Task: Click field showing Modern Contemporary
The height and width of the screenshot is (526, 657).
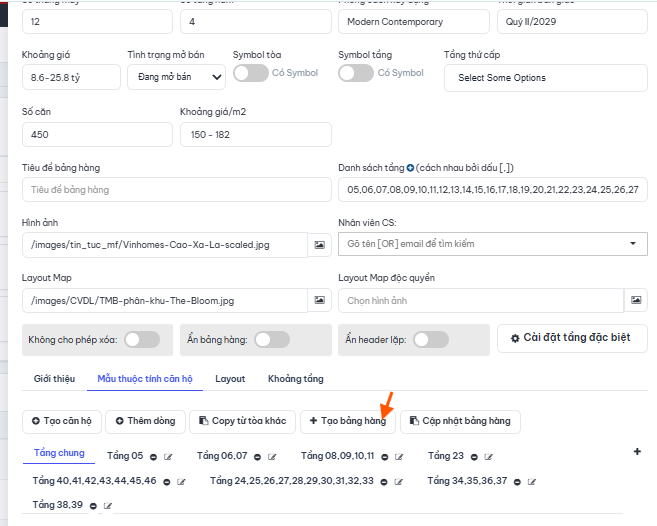Action: tap(414, 21)
